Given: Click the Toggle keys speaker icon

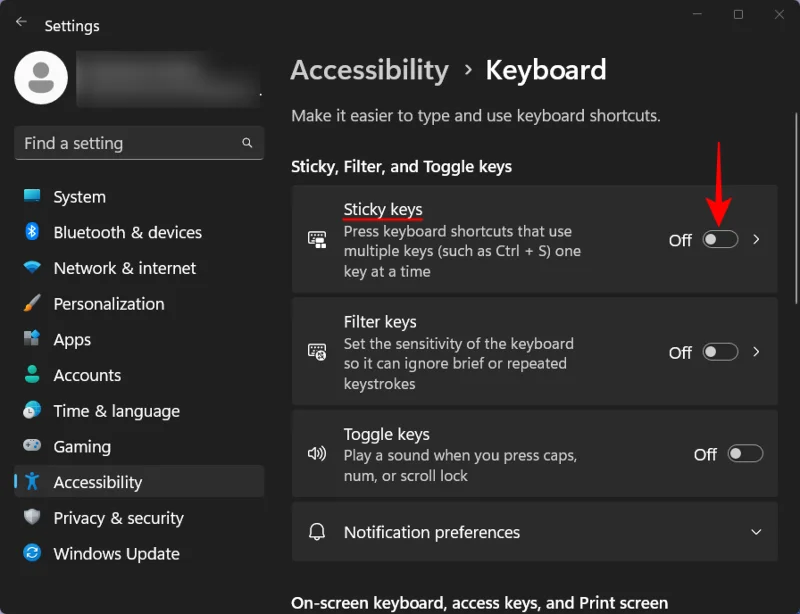Looking at the screenshot, I should [x=317, y=454].
